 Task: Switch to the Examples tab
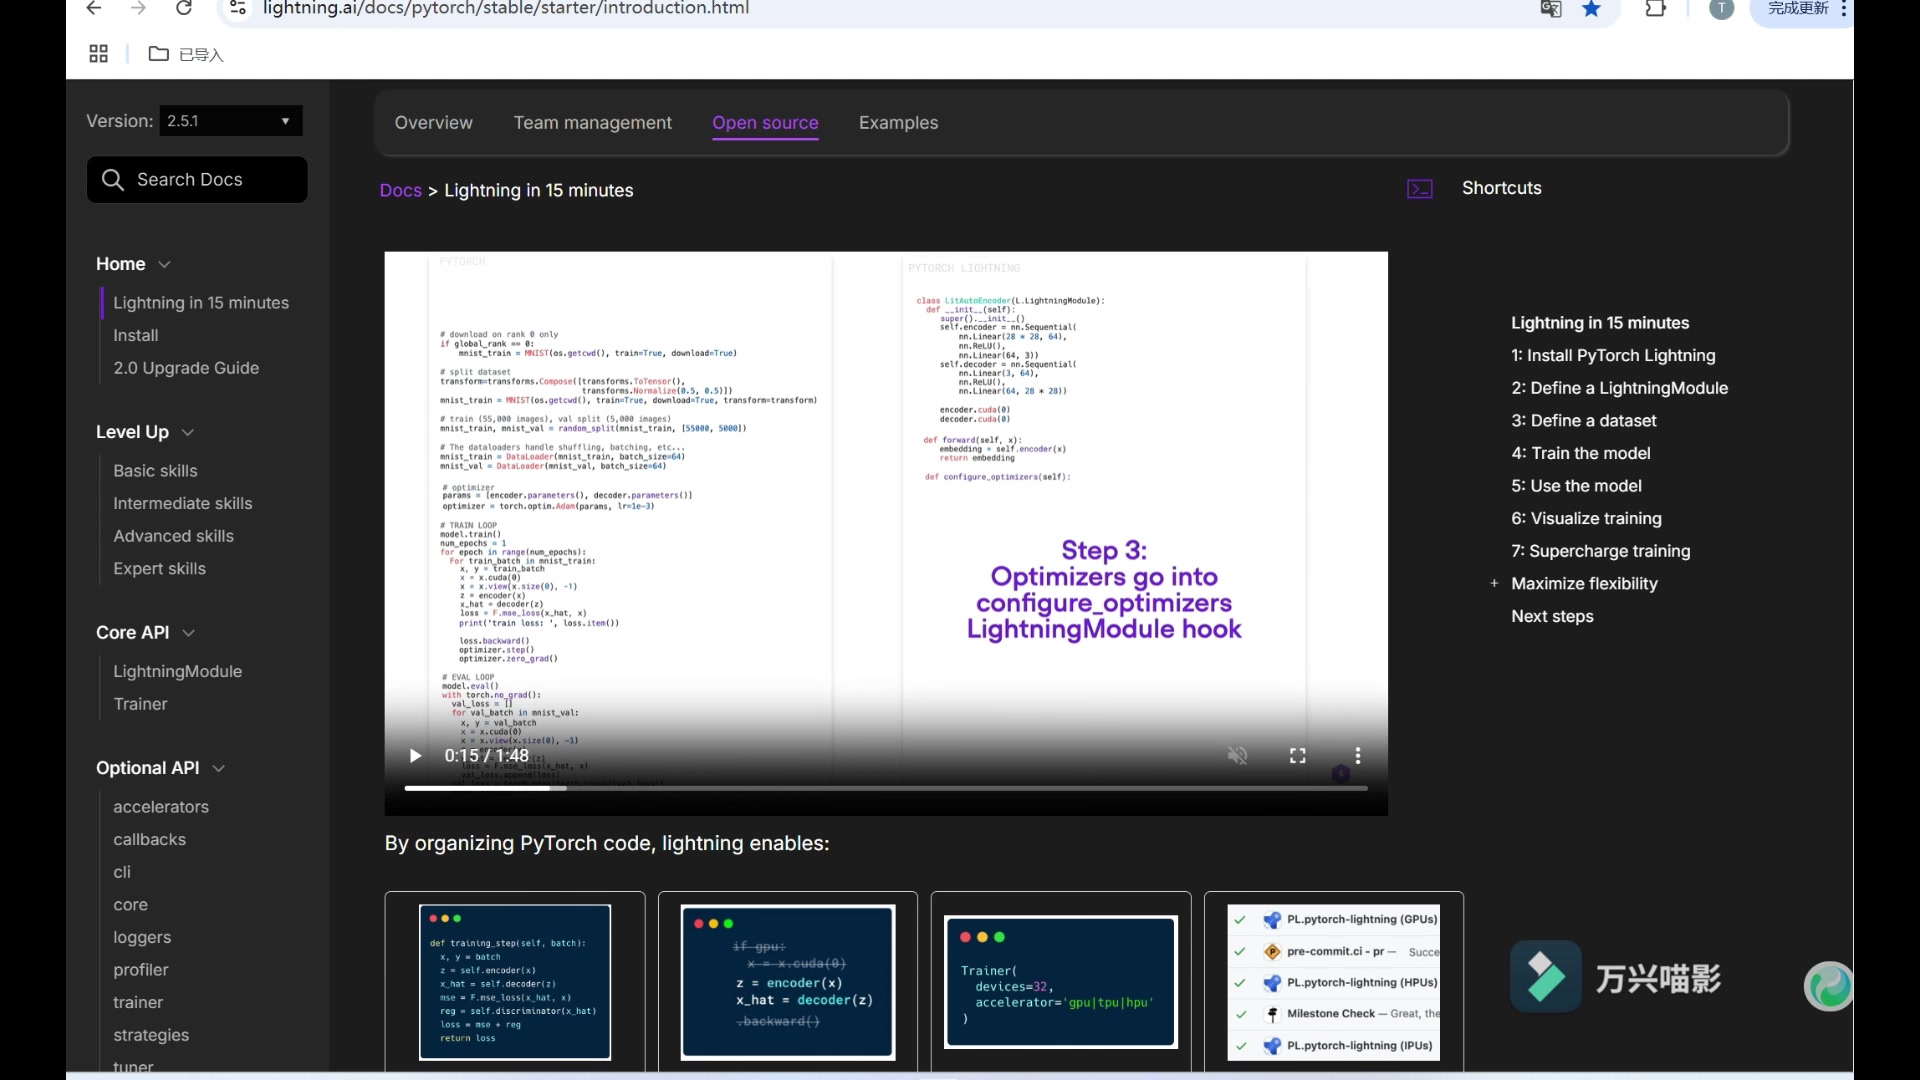(x=898, y=123)
